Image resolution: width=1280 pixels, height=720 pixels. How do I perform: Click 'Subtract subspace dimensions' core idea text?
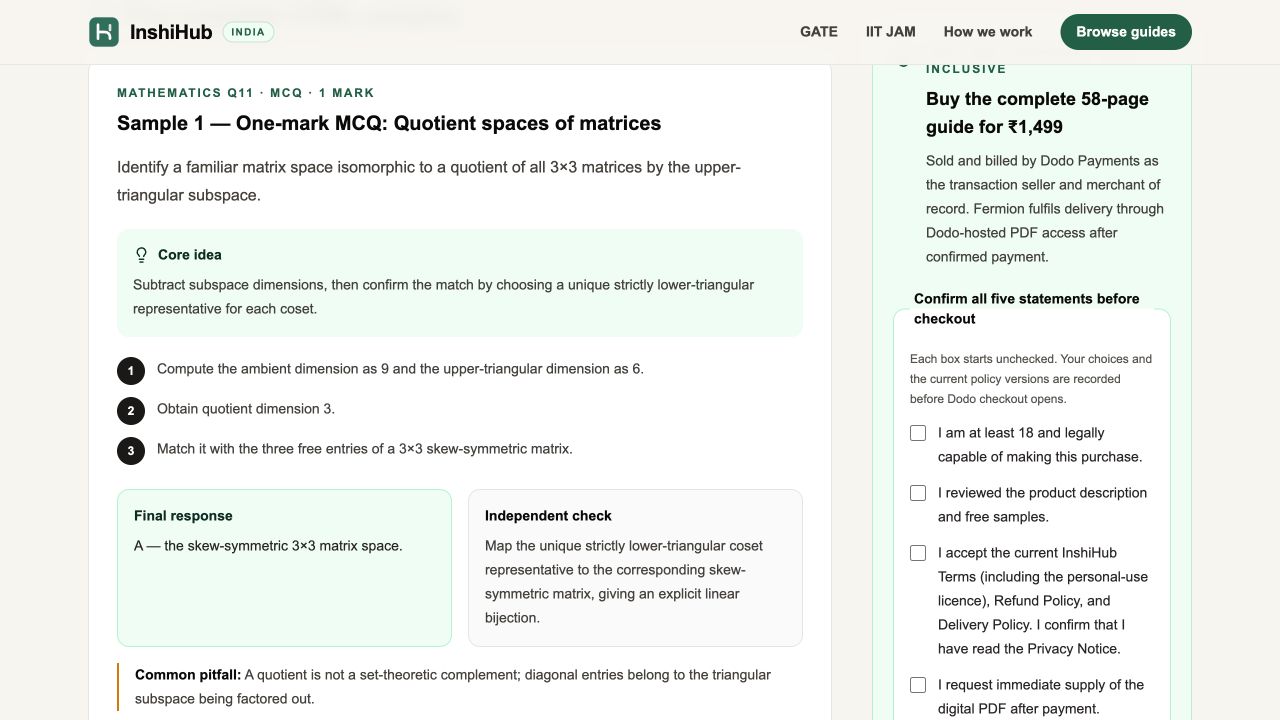[x=444, y=297]
